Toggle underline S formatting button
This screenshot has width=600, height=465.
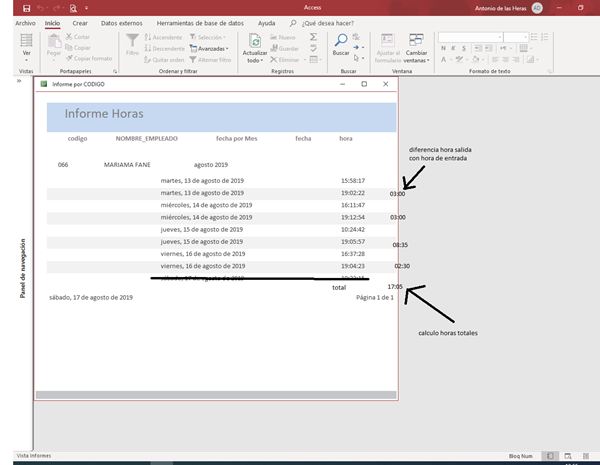[463, 49]
